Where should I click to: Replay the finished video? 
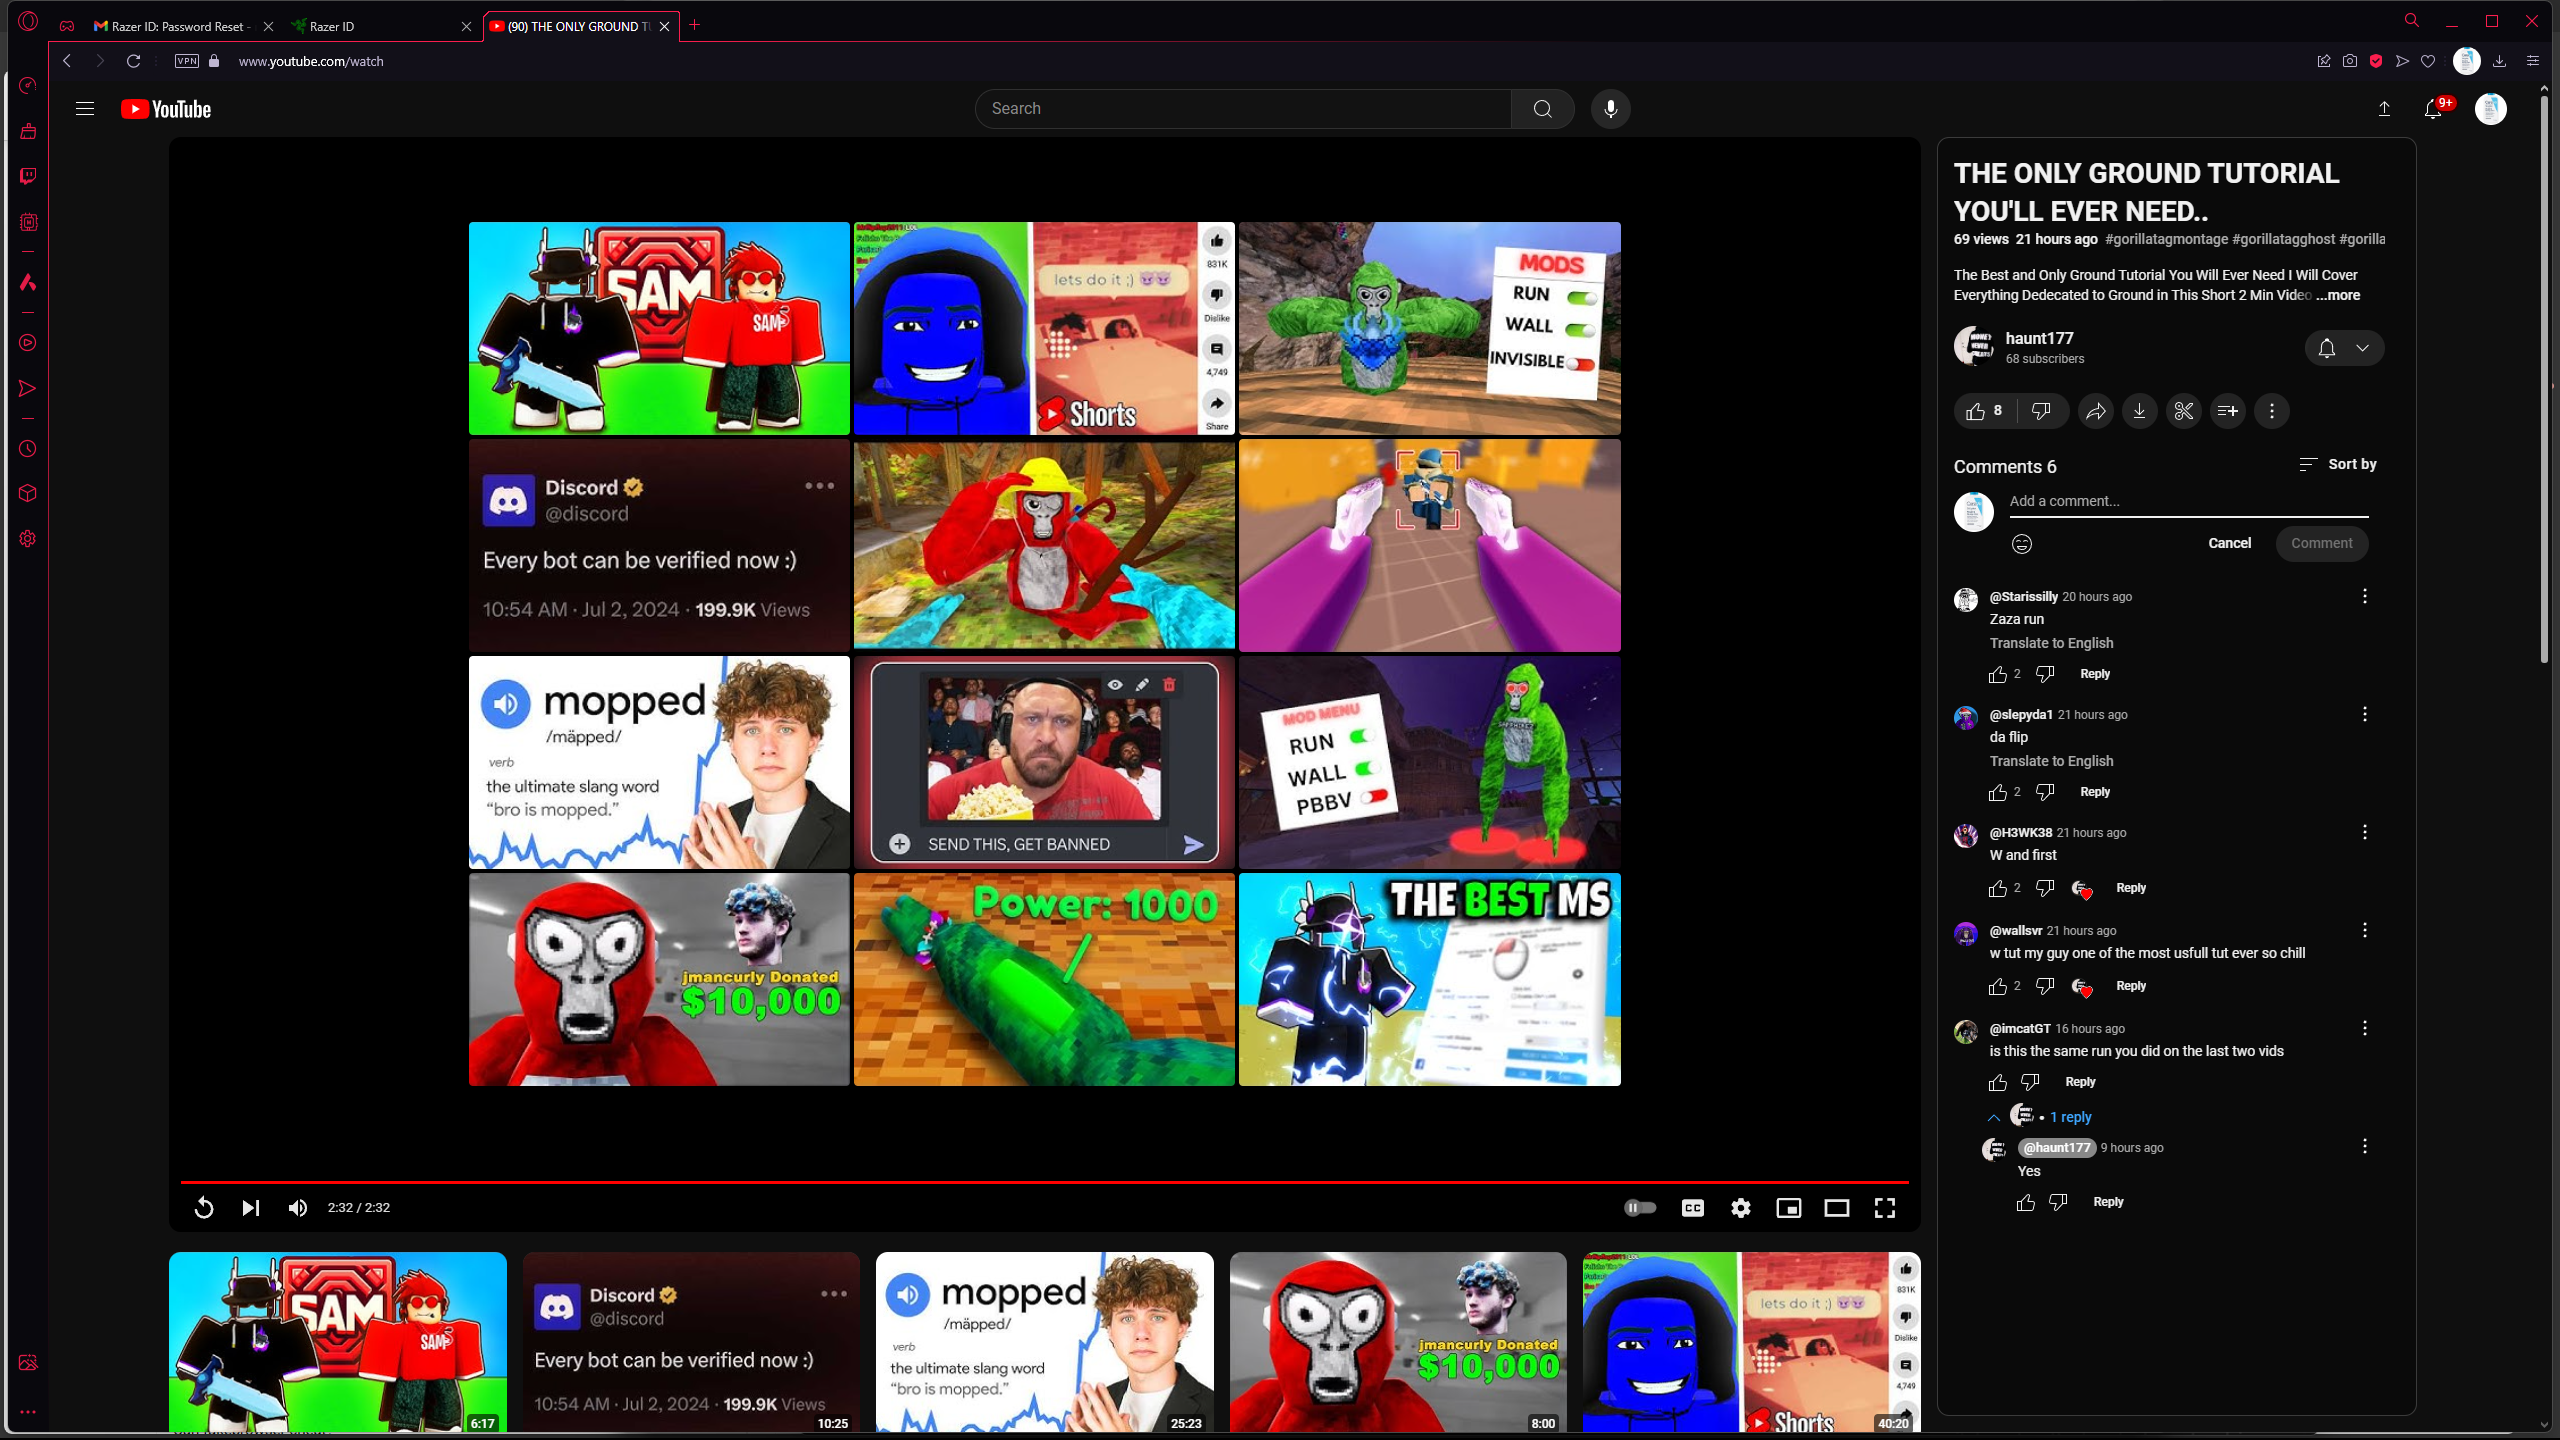pos(204,1208)
